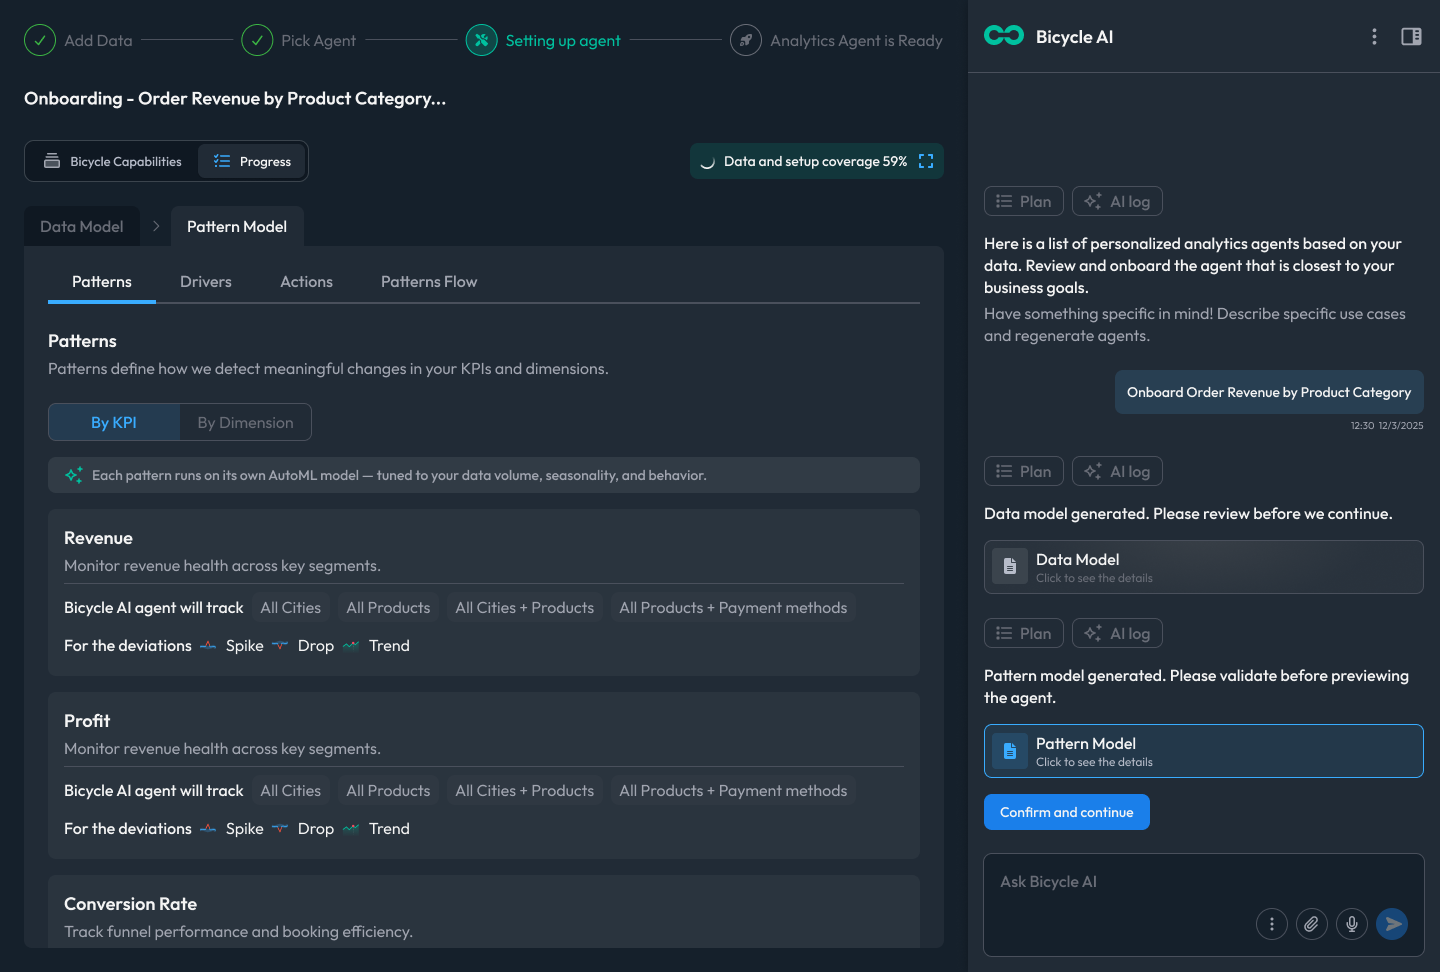Select All Products chip under Profit
Image resolution: width=1440 pixels, height=972 pixels.
coord(388,791)
